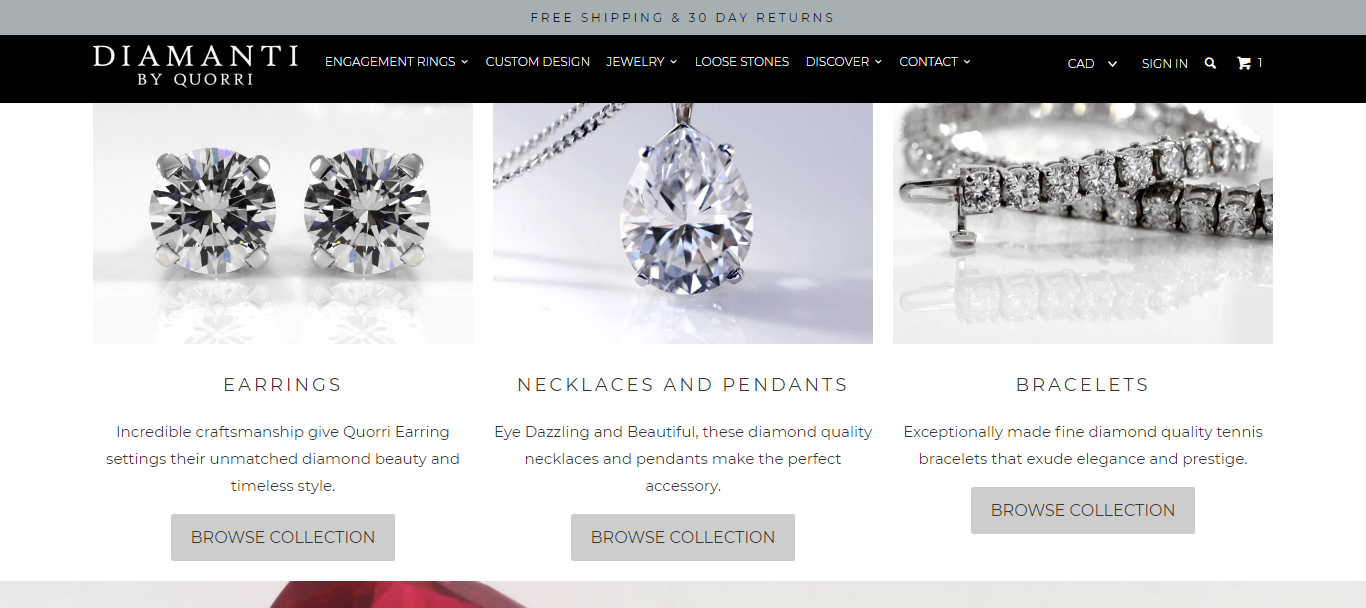This screenshot has width=1366, height=608.
Task: Click the Sign In link
Action: [1165, 63]
